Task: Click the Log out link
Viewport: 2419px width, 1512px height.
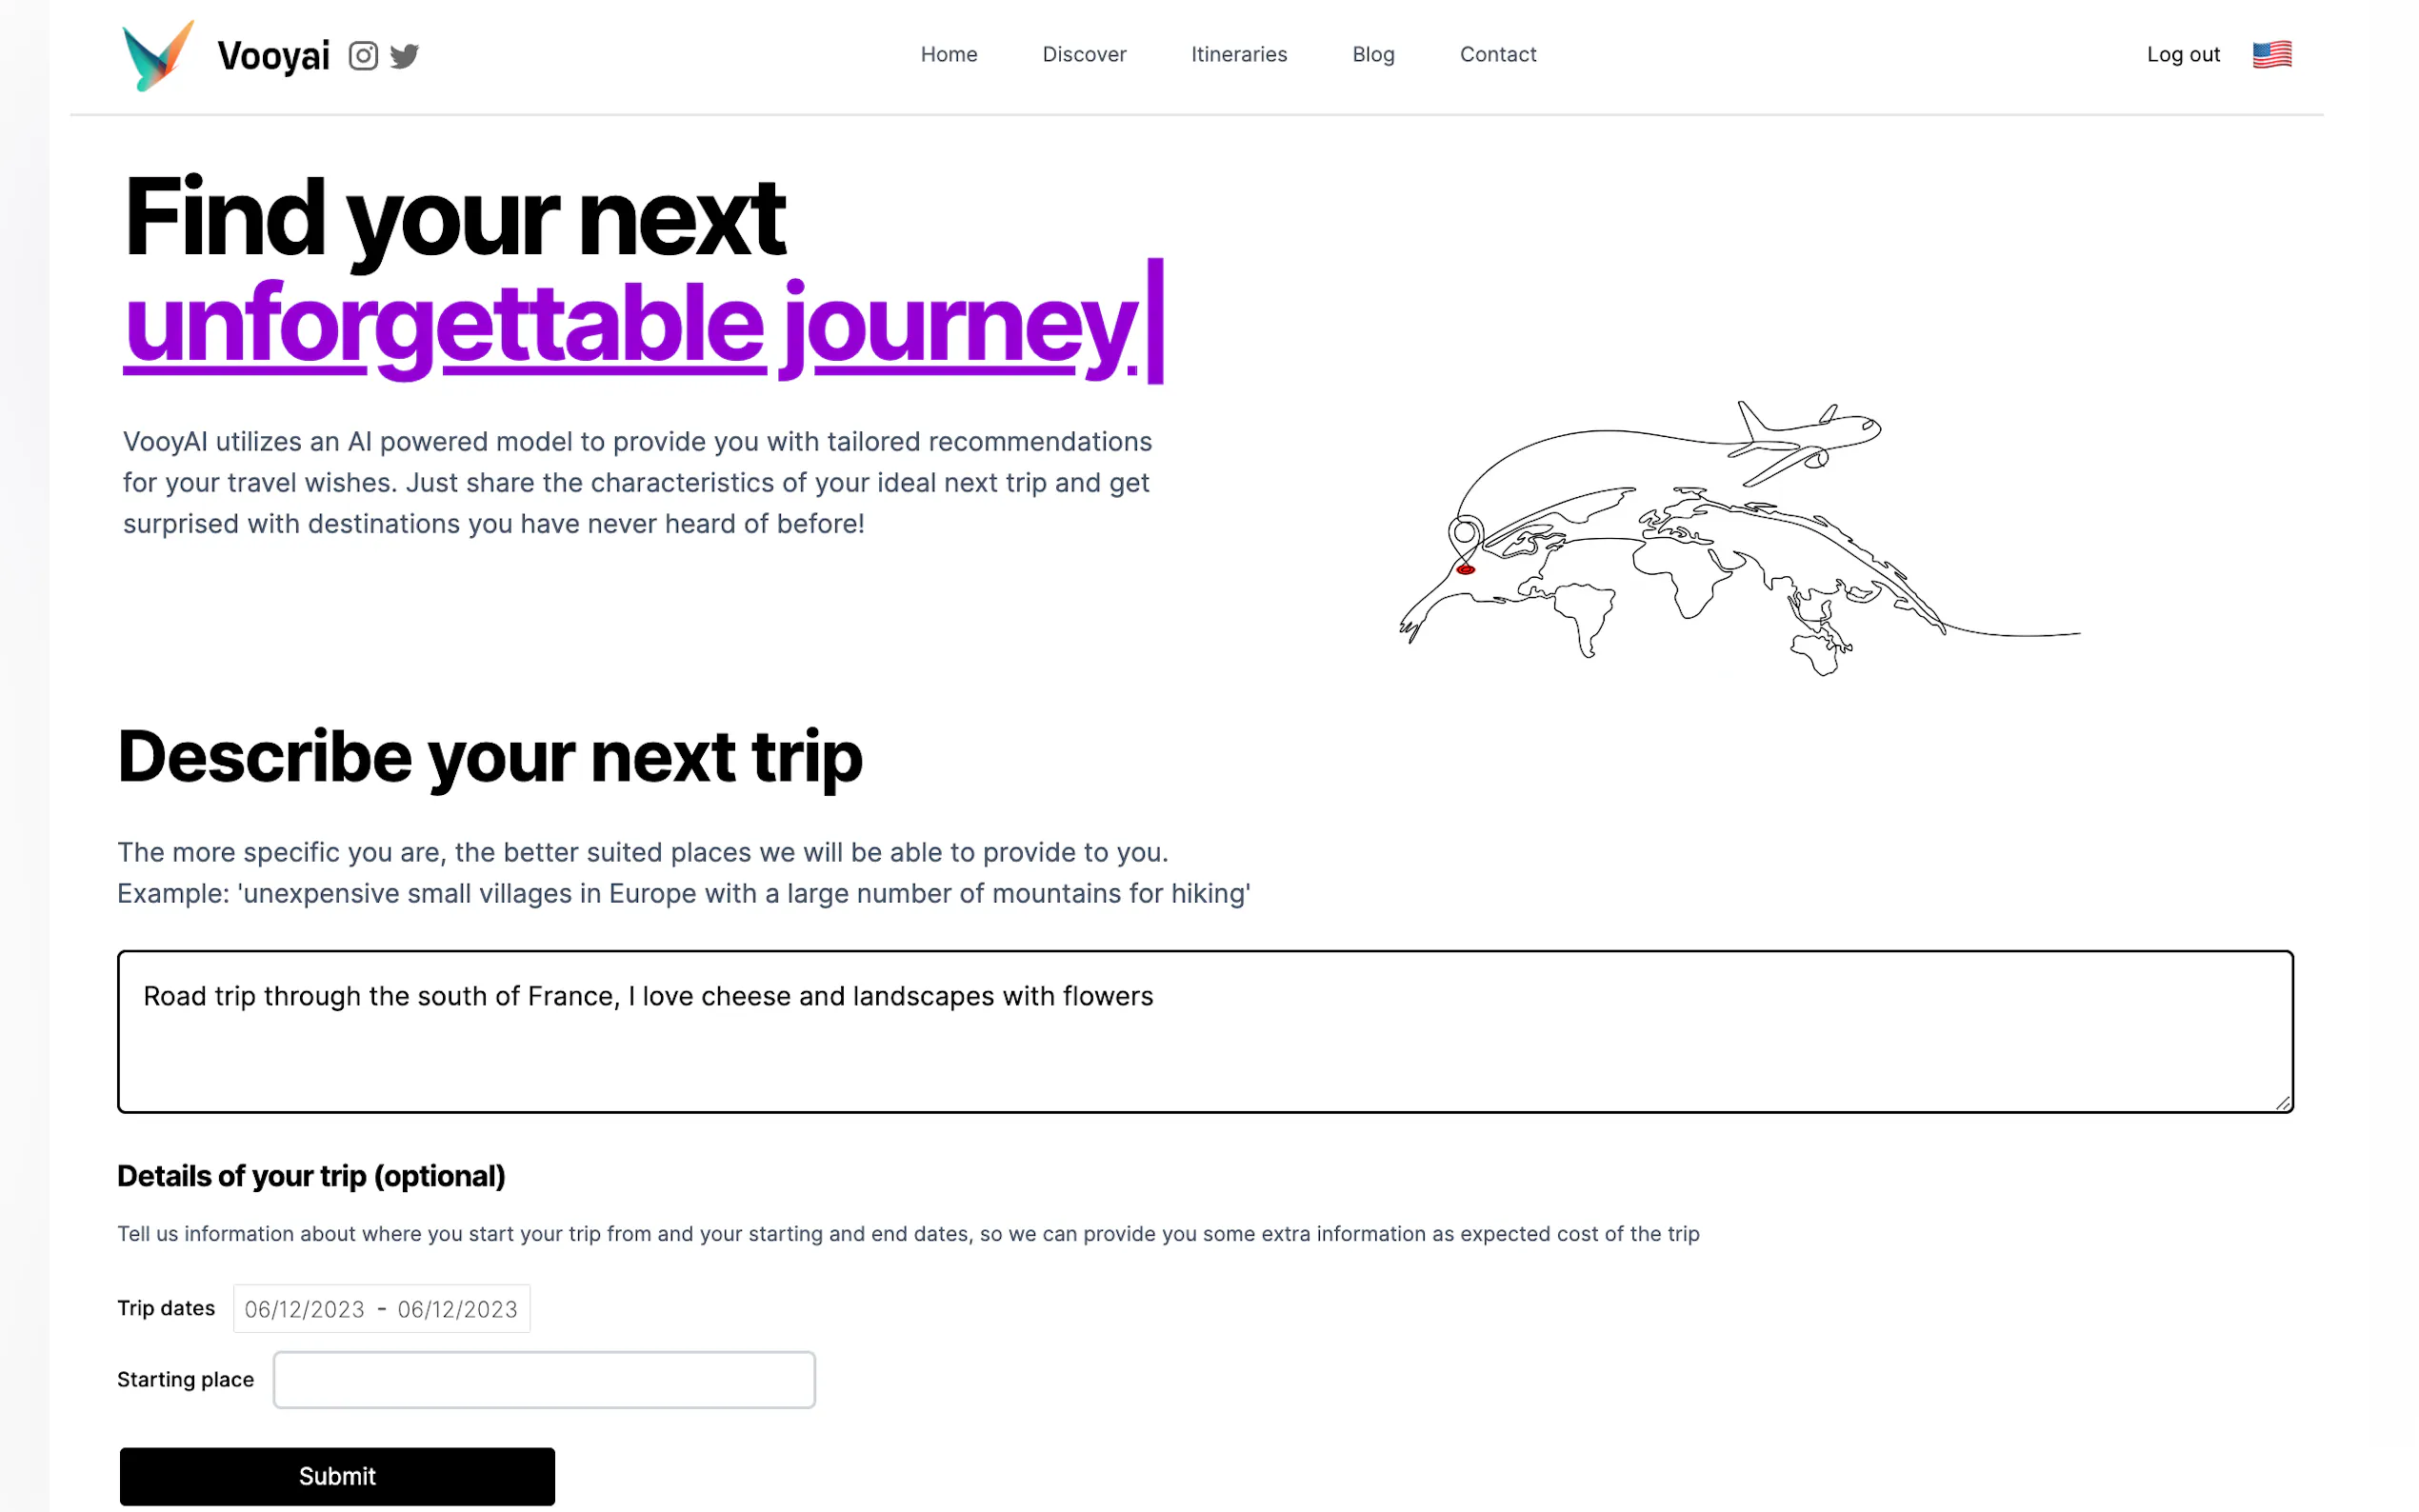Action: click(2182, 55)
